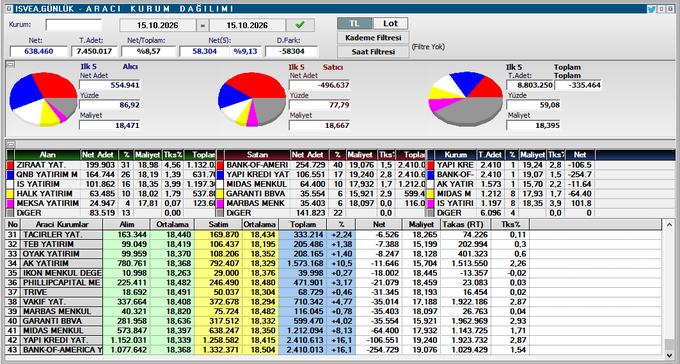Click the D.Fark value -58304

[x=291, y=51]
